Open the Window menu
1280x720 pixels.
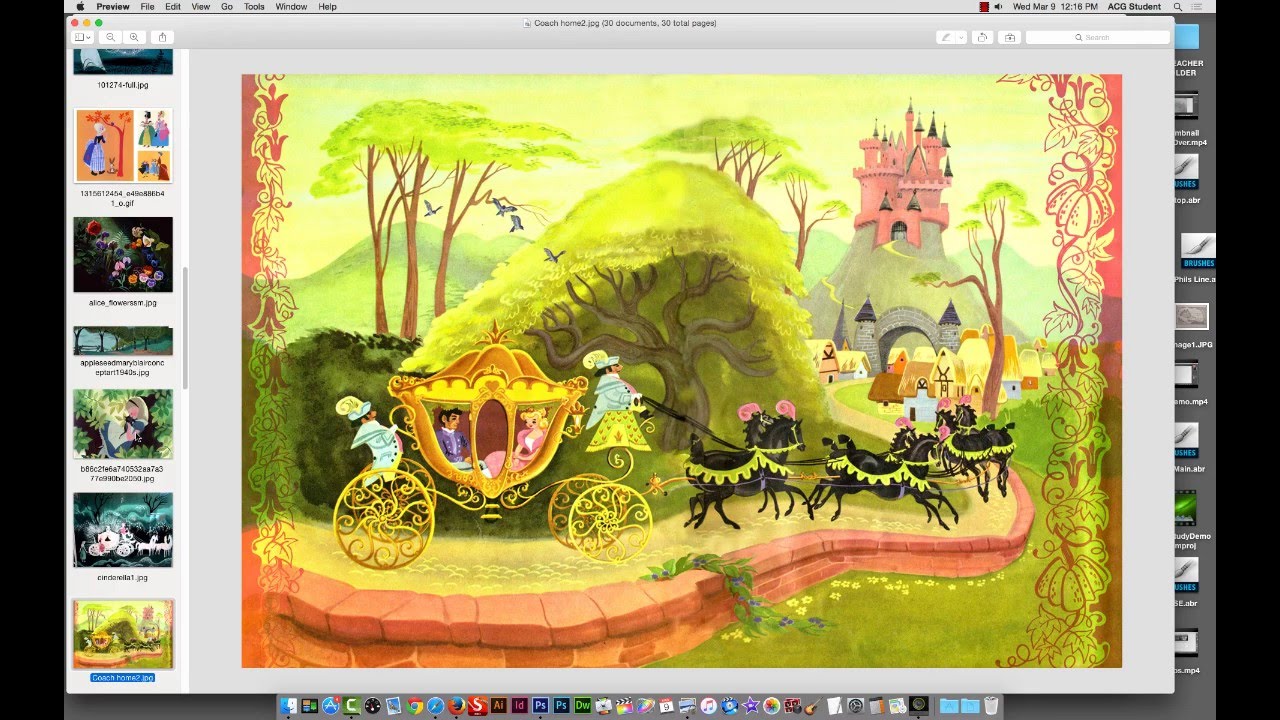click(291, 7)
